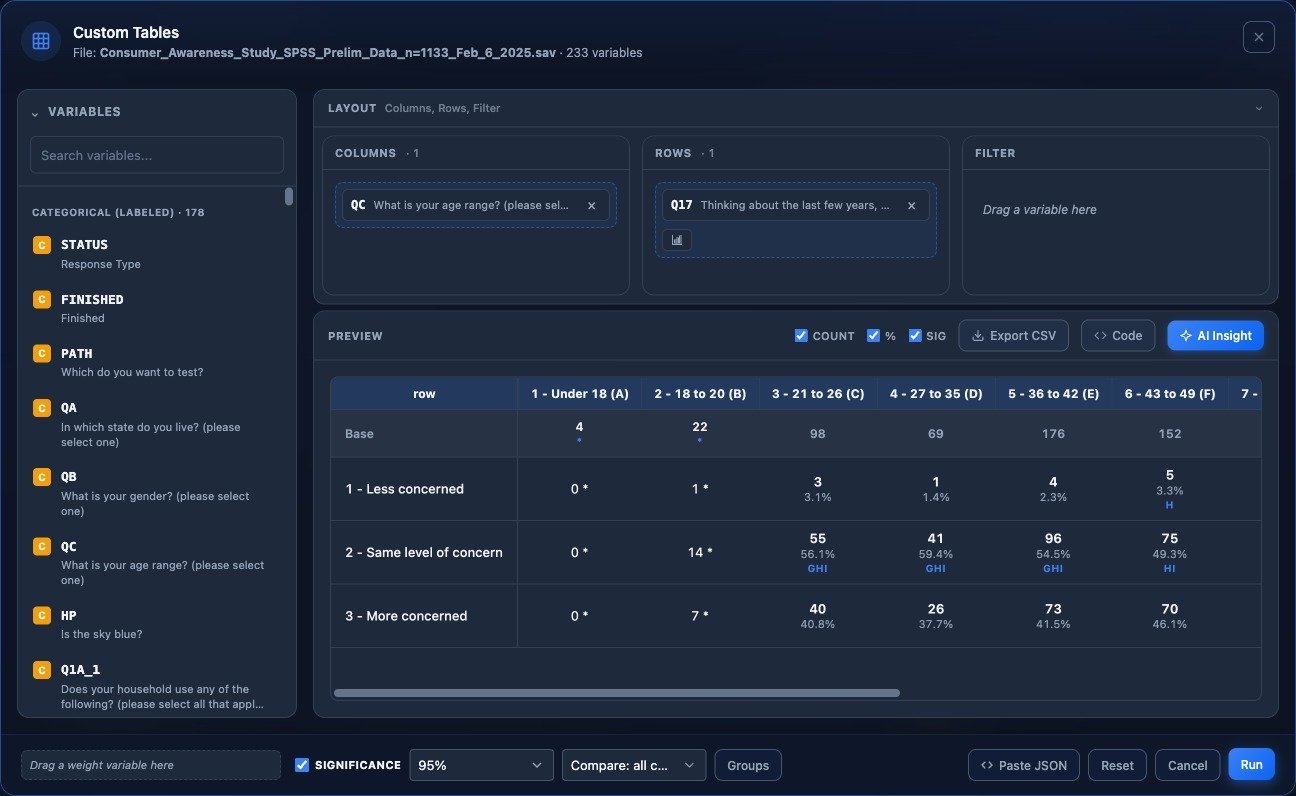Click FINISHED variable category icon
Viewport: 1296px width, 796px height.
point(41,299)
